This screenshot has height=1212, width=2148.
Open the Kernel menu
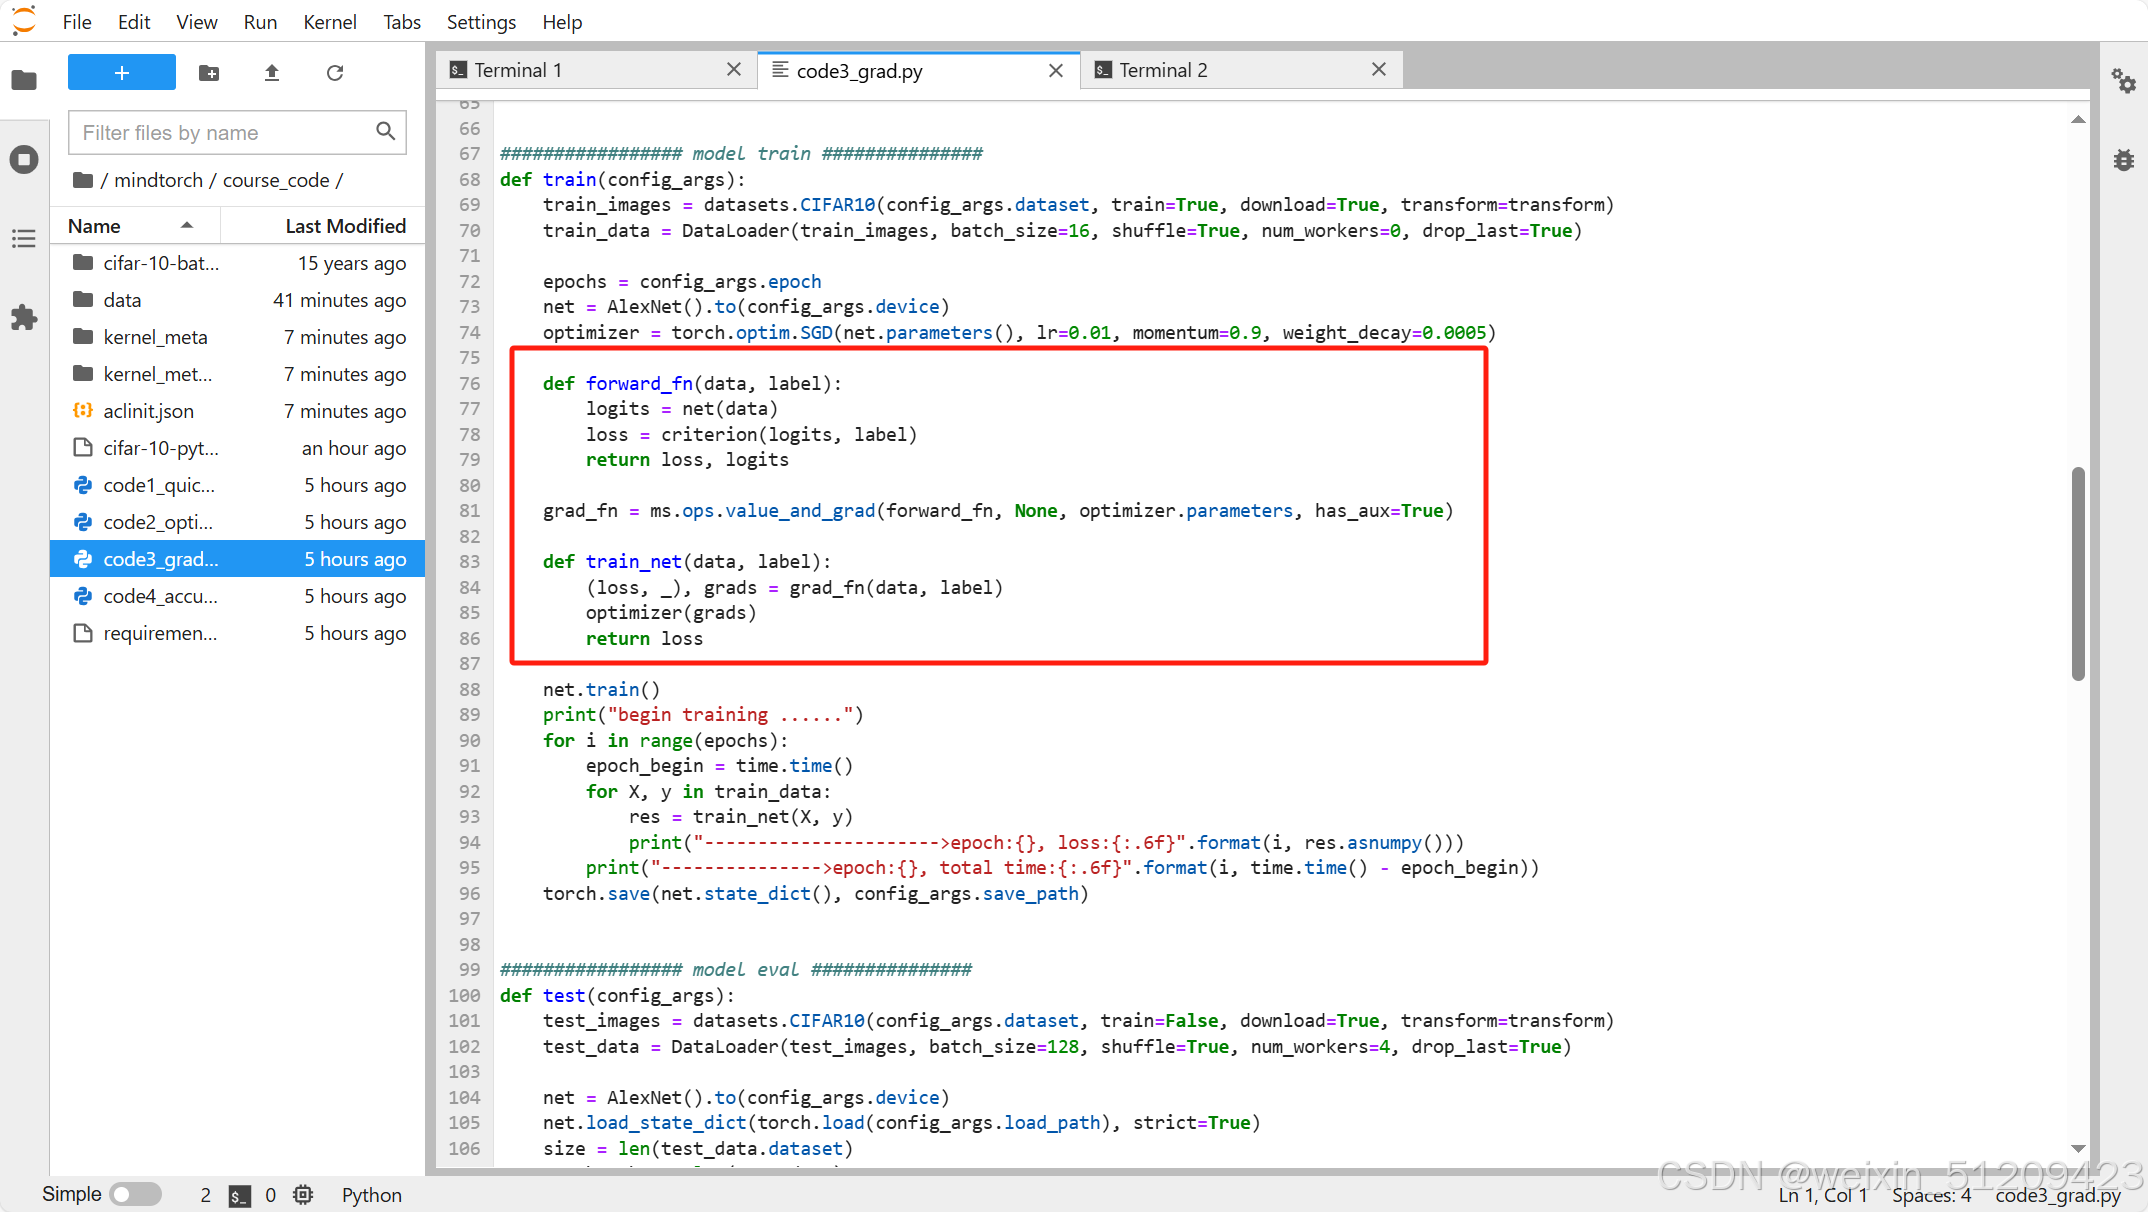pyautogui.click(x=329, y=22)
